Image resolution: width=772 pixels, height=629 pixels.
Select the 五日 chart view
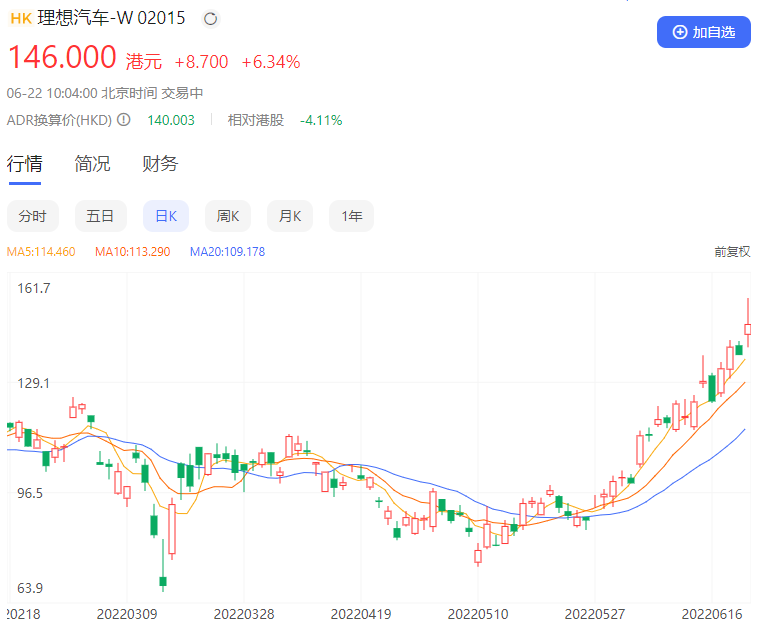(x=100, y=216)
